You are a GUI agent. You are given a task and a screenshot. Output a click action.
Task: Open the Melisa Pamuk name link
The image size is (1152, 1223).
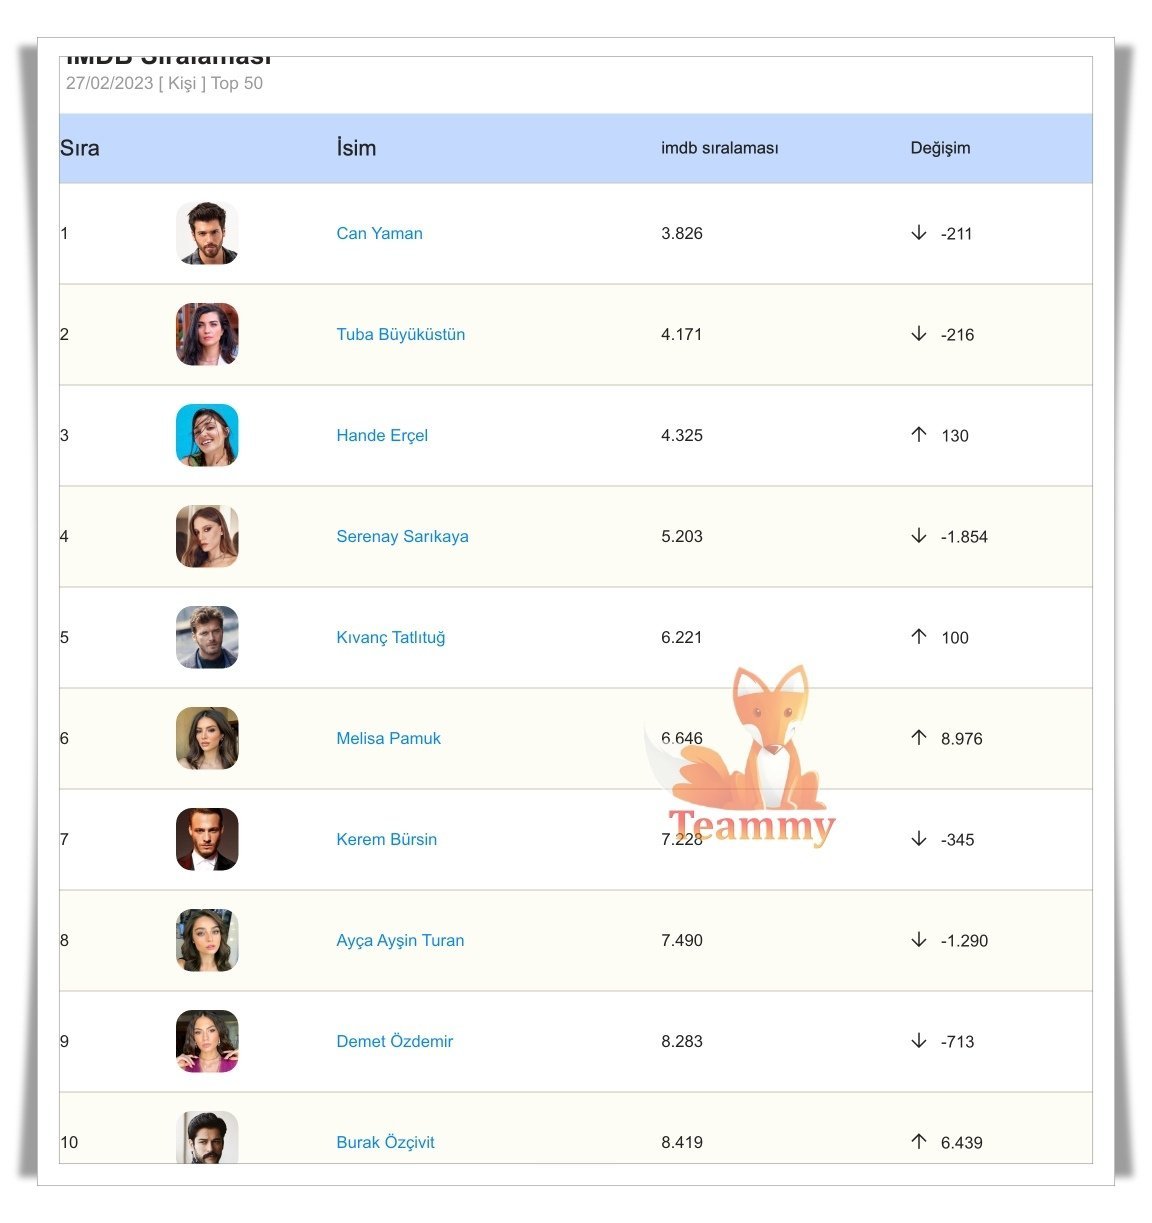coord(388,738)
